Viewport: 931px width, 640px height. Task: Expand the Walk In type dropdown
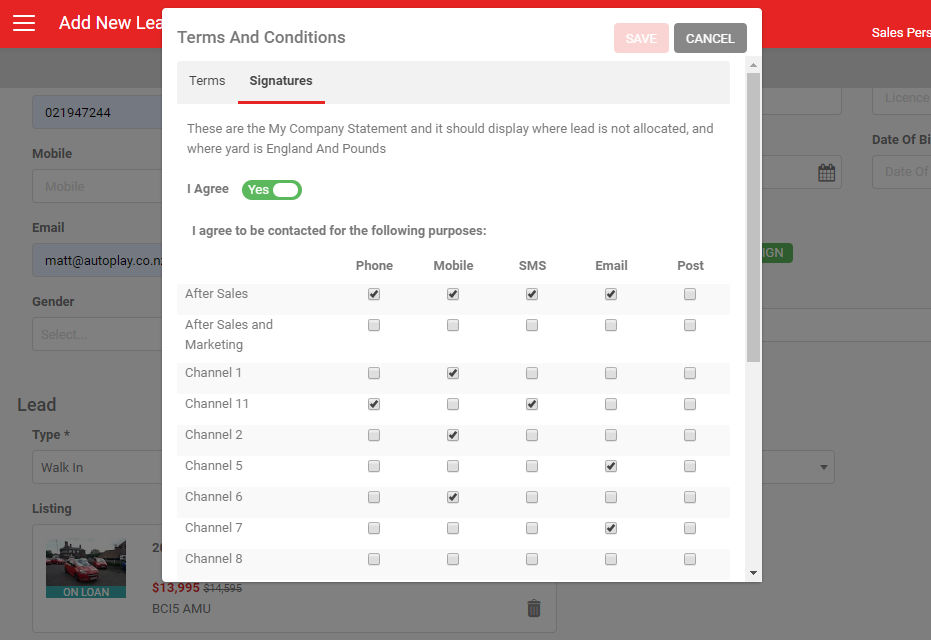click(x=97, y=467)
